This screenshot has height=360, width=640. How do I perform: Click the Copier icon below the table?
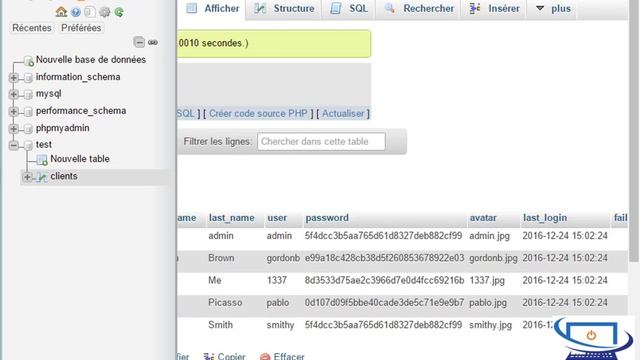click(209, 356)
